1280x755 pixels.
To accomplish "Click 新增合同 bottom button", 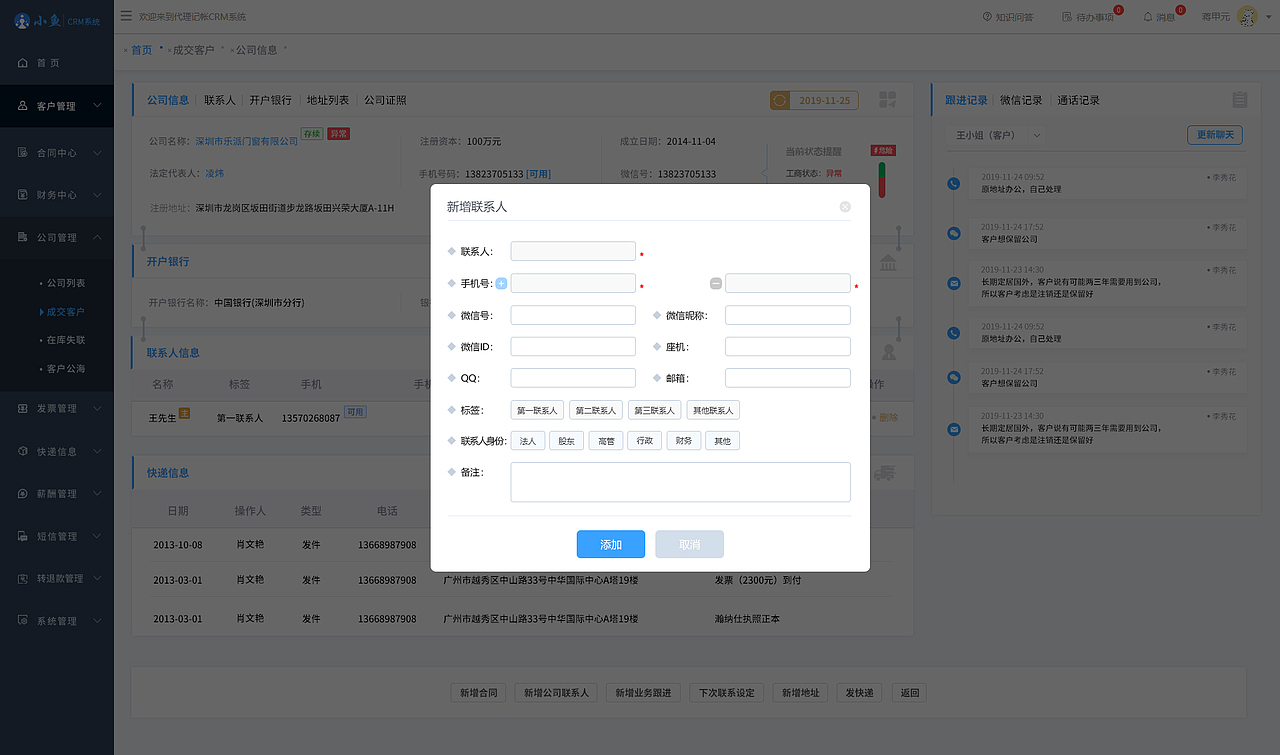I will click(x=479, y=693).
